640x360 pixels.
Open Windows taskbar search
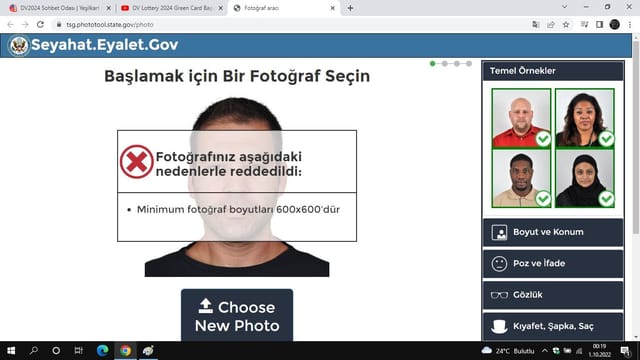pos(34,351)
